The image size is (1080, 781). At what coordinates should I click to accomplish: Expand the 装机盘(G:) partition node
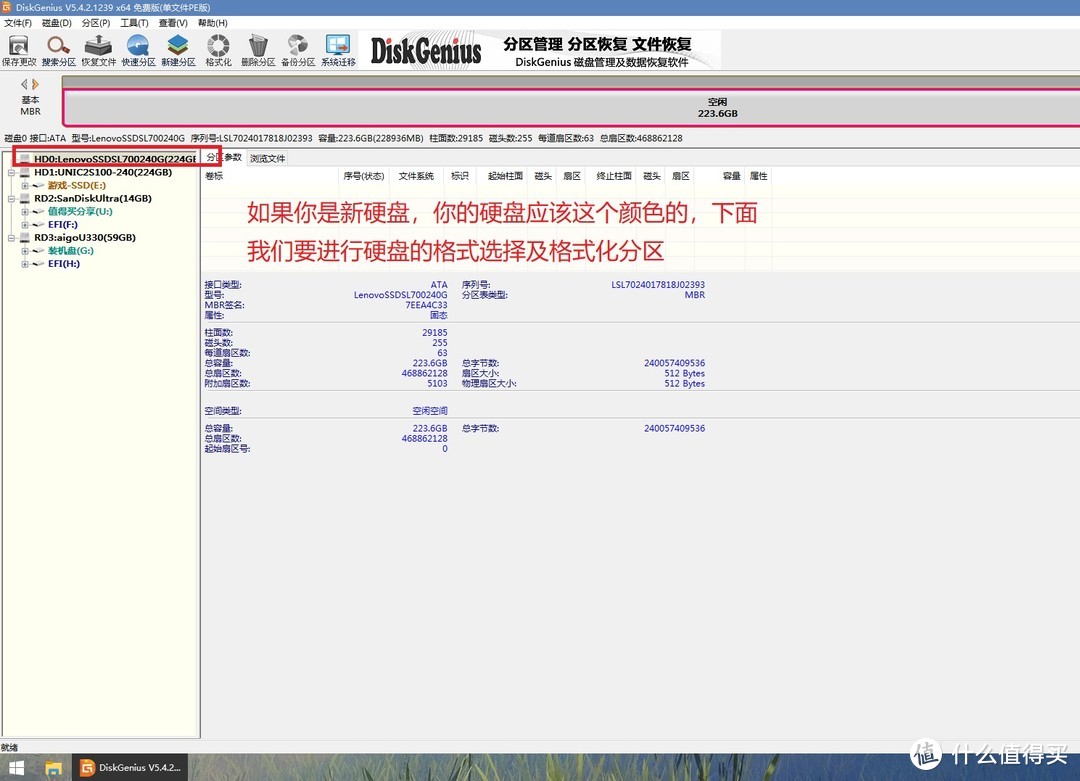25,251
